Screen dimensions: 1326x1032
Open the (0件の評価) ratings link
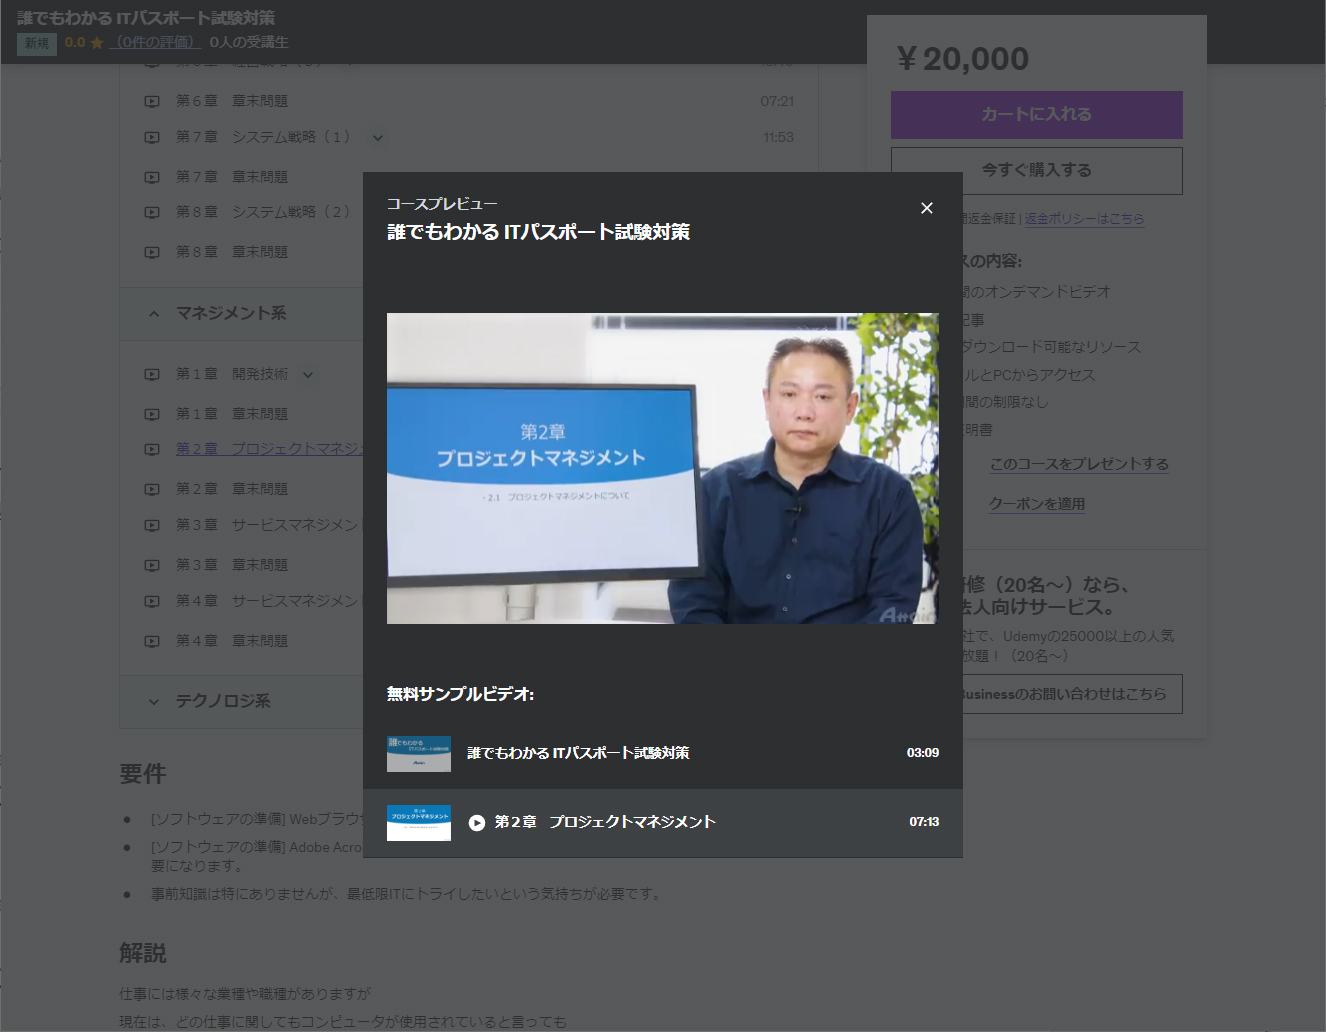157,42
